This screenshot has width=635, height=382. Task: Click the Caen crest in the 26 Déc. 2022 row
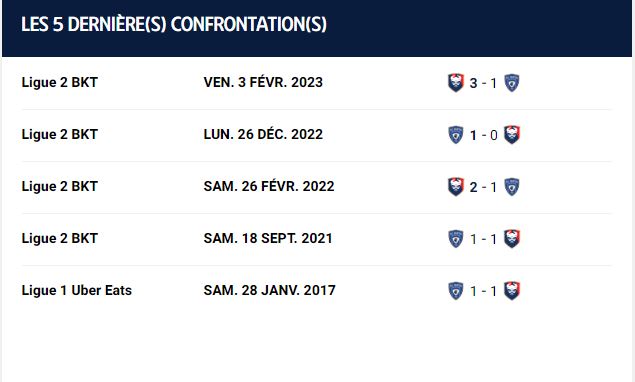(x=512, y=135)
